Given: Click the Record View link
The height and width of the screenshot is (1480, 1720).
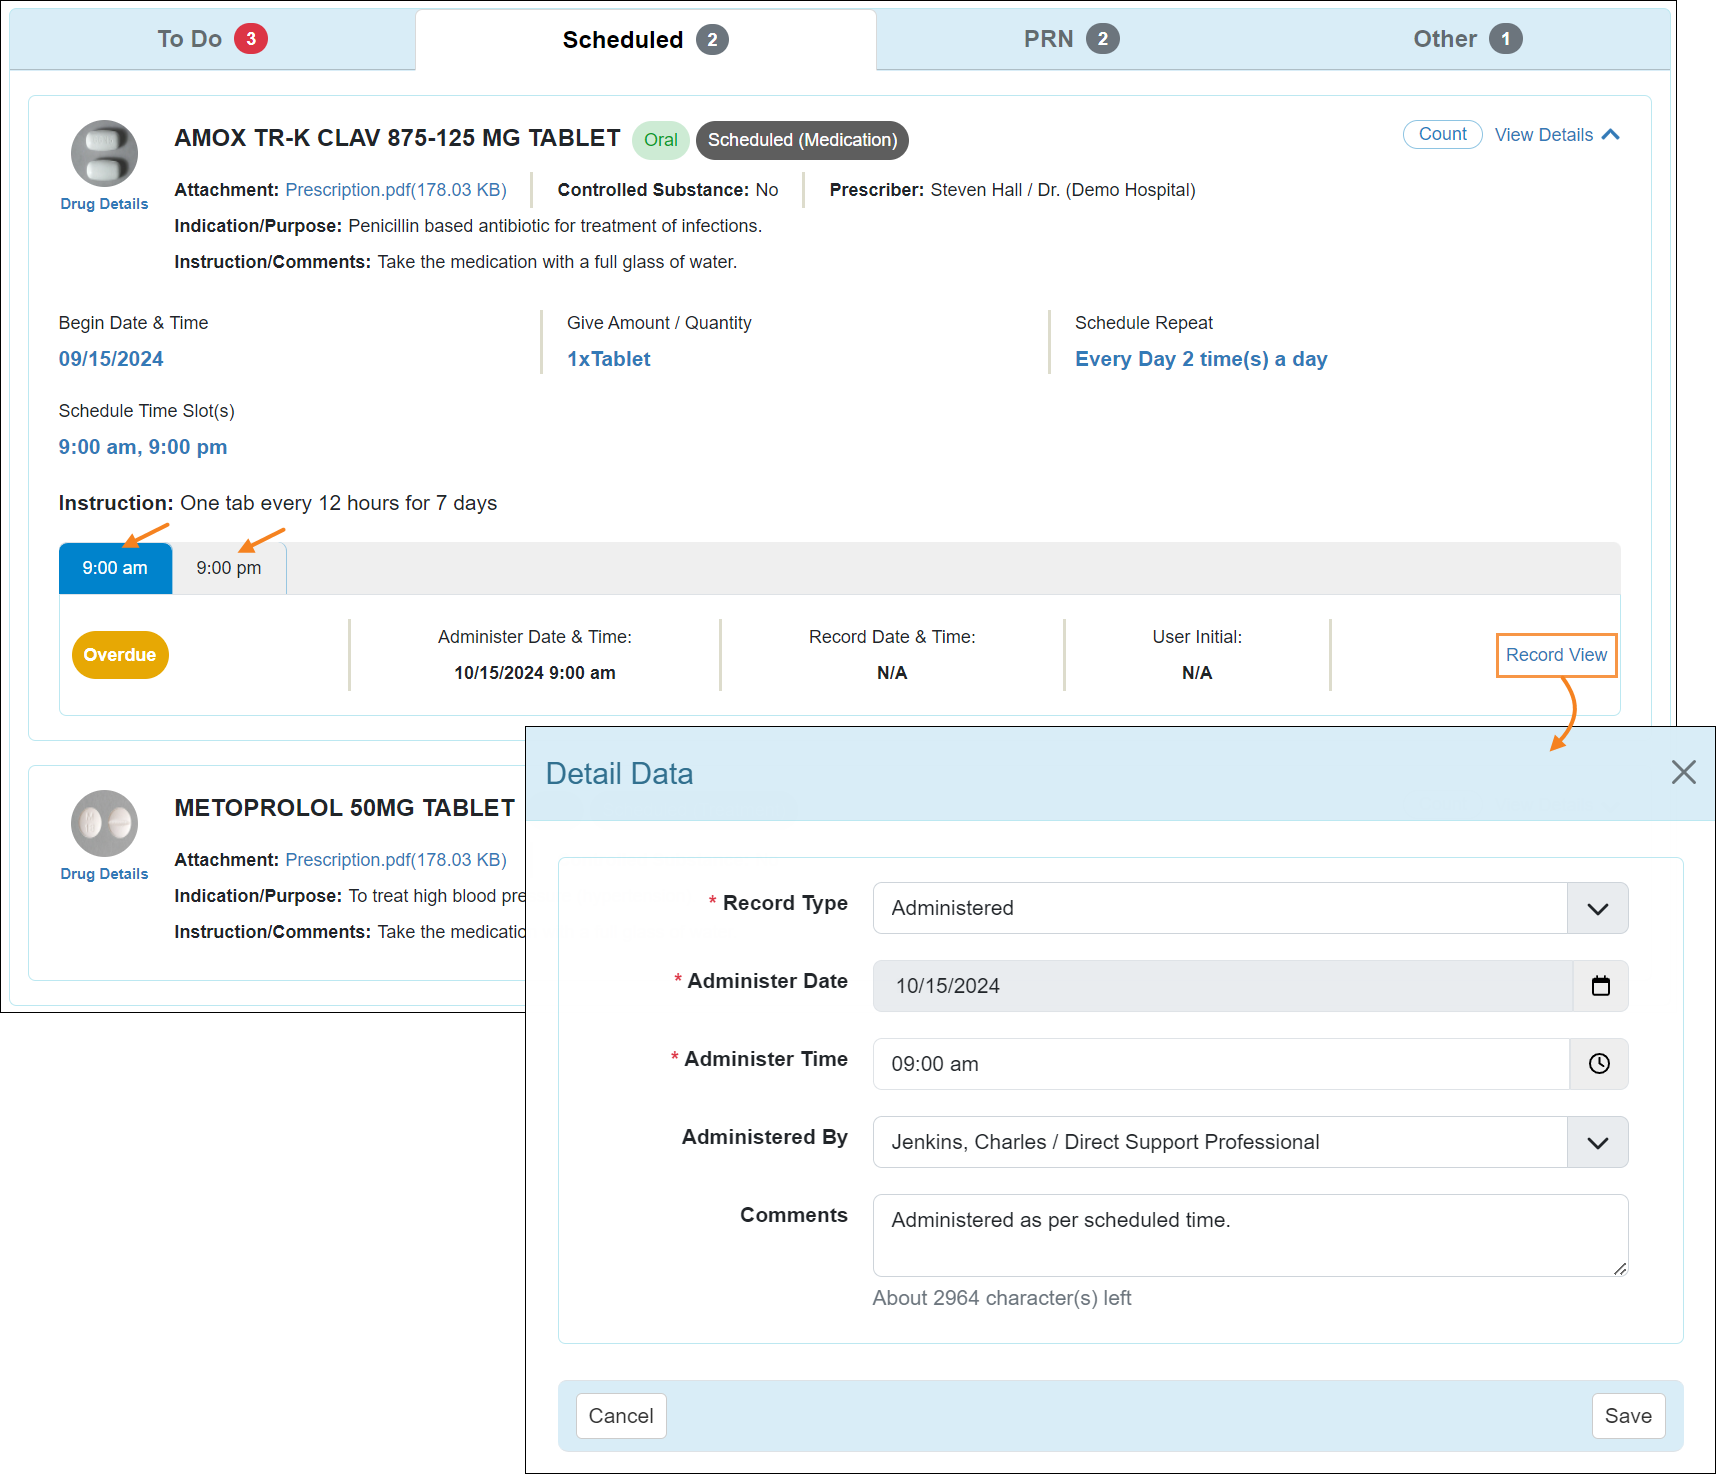Looking at the screenshot, I should point(1556,655).
